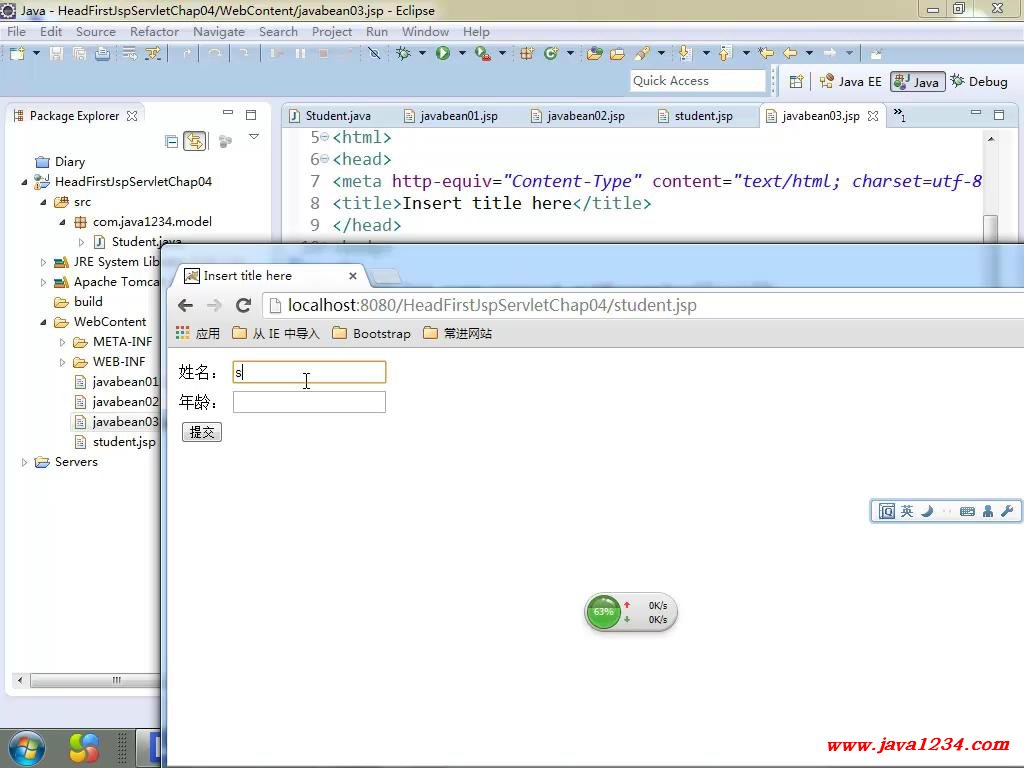Viewport: 1024px width, 768px height.
Task: Click the 提交 submit button
Action: click(202, 432)
